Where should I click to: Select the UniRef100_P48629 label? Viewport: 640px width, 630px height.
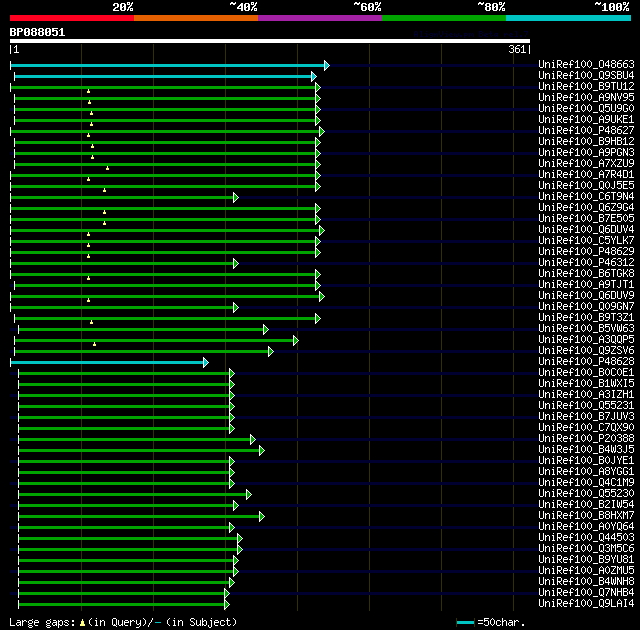click(586, 251)
